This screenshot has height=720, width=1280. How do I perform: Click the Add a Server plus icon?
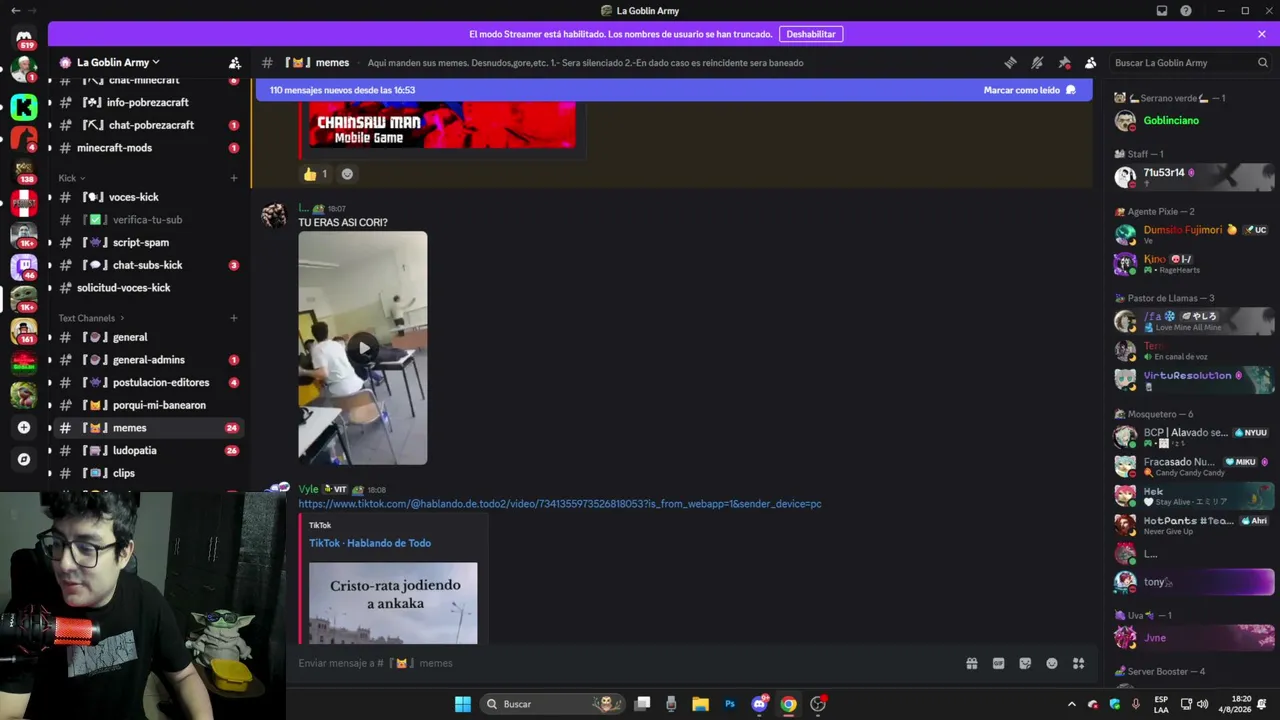pos(24,427)
